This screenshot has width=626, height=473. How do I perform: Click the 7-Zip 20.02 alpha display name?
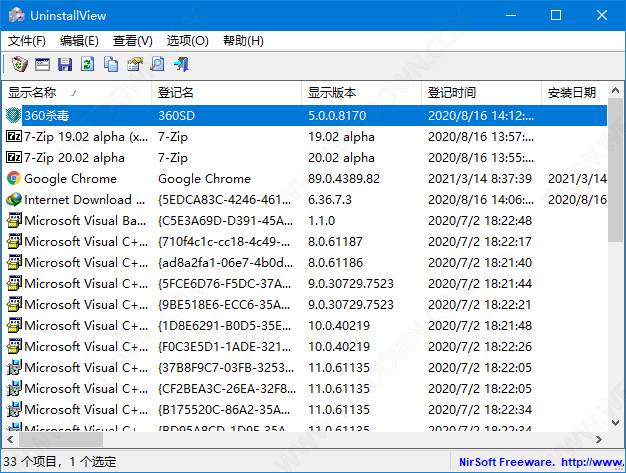point(74,158)
